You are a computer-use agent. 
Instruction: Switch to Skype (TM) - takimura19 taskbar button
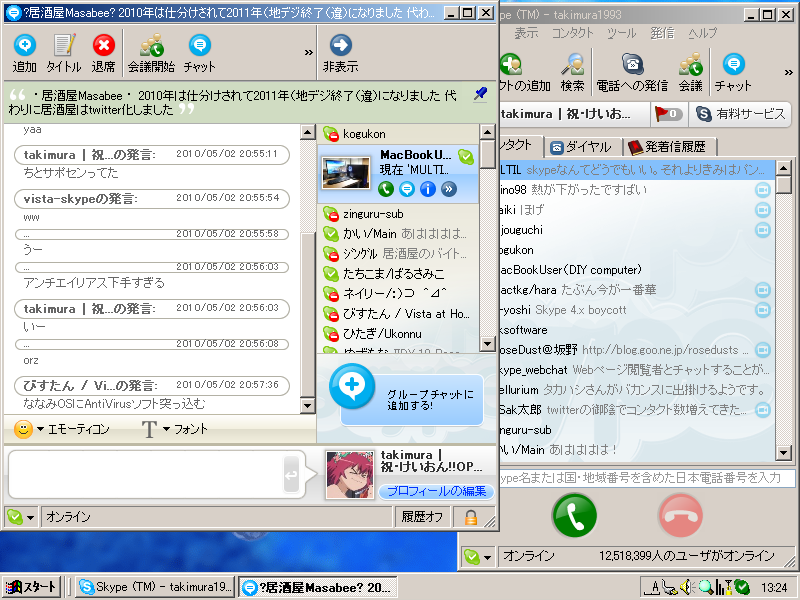coord(155,587)
